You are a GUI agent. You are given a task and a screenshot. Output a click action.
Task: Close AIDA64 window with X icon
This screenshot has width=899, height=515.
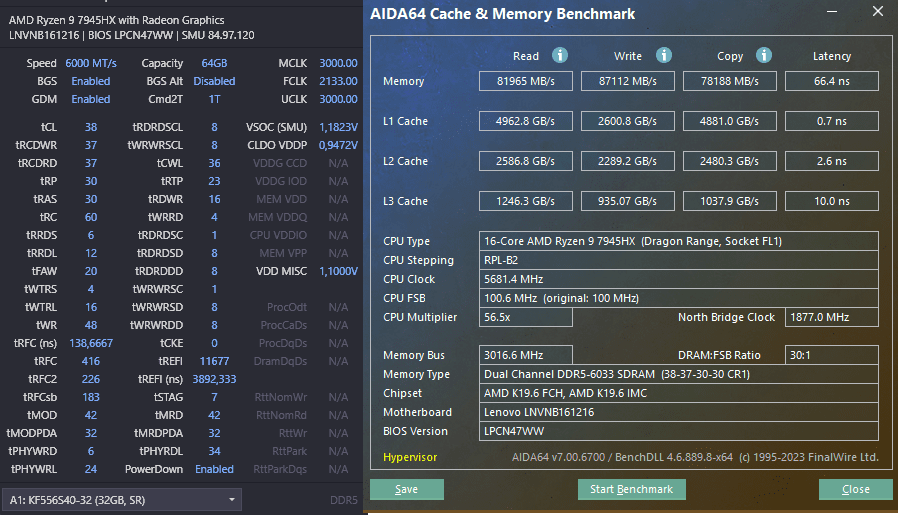tap(877, 11)
